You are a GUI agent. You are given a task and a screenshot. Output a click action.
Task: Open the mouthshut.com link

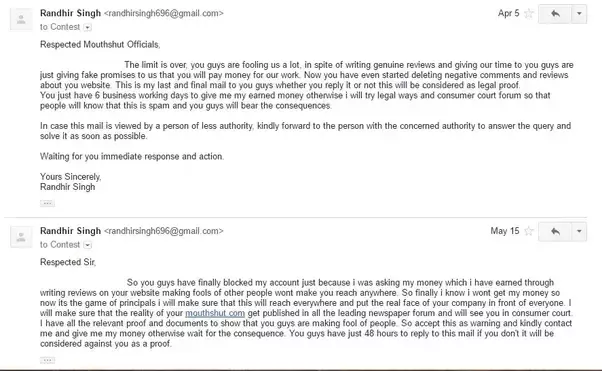point(215,313)
